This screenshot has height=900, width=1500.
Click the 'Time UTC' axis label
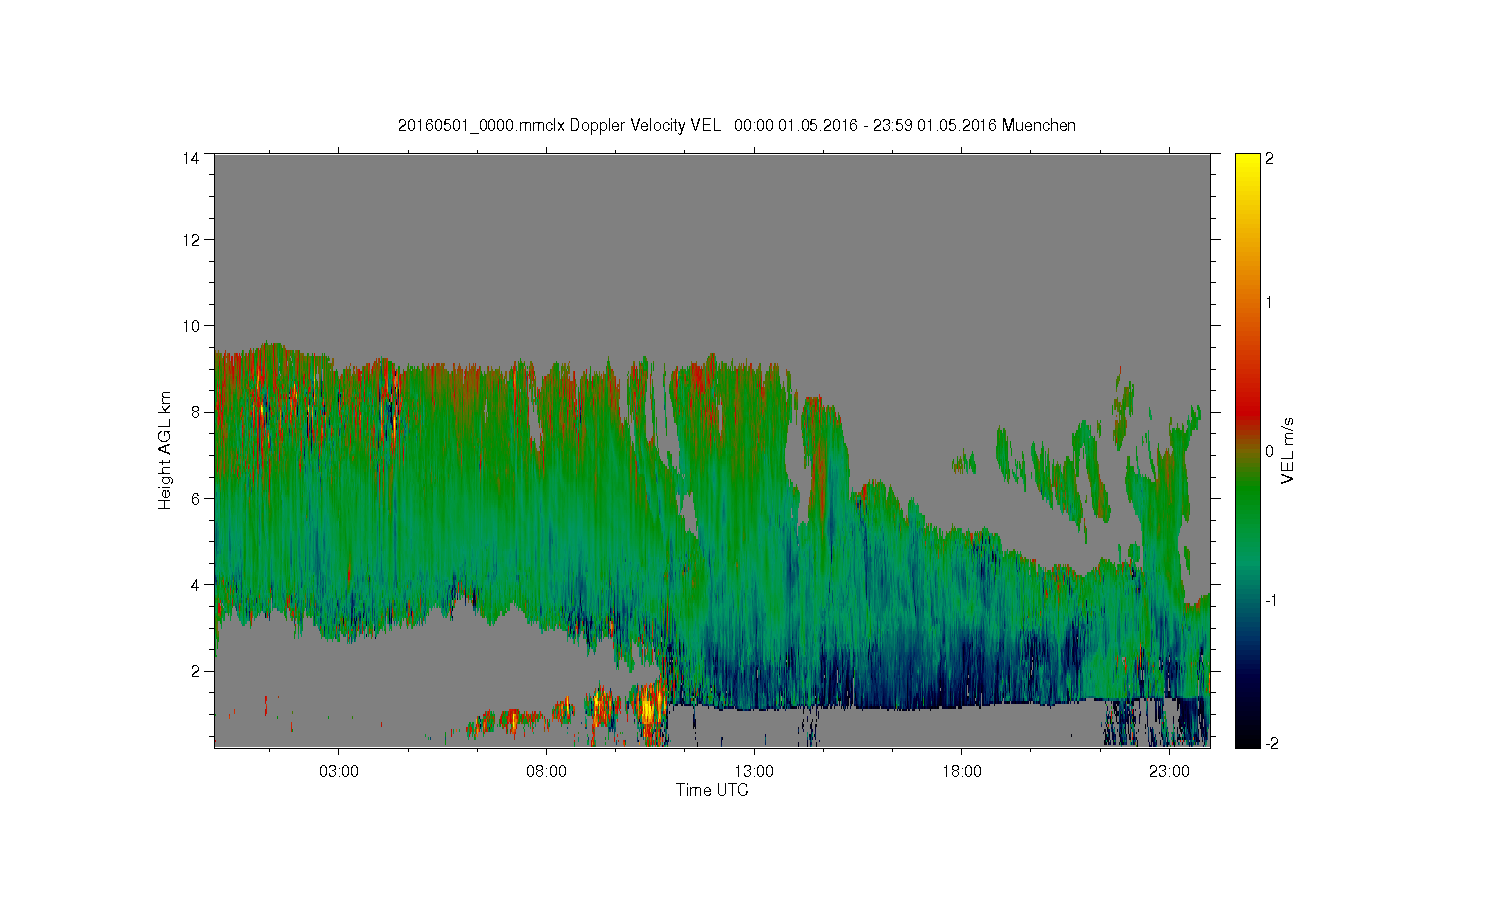coord(712,790)
